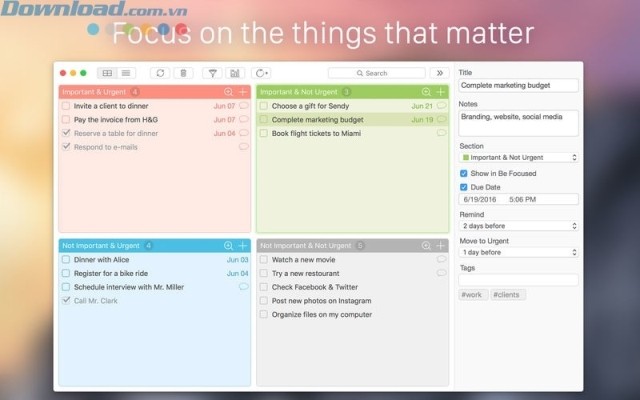This screenshot has height=400, width=640.
Task: Click the trash delete icon
Action: tap(182, 73)
